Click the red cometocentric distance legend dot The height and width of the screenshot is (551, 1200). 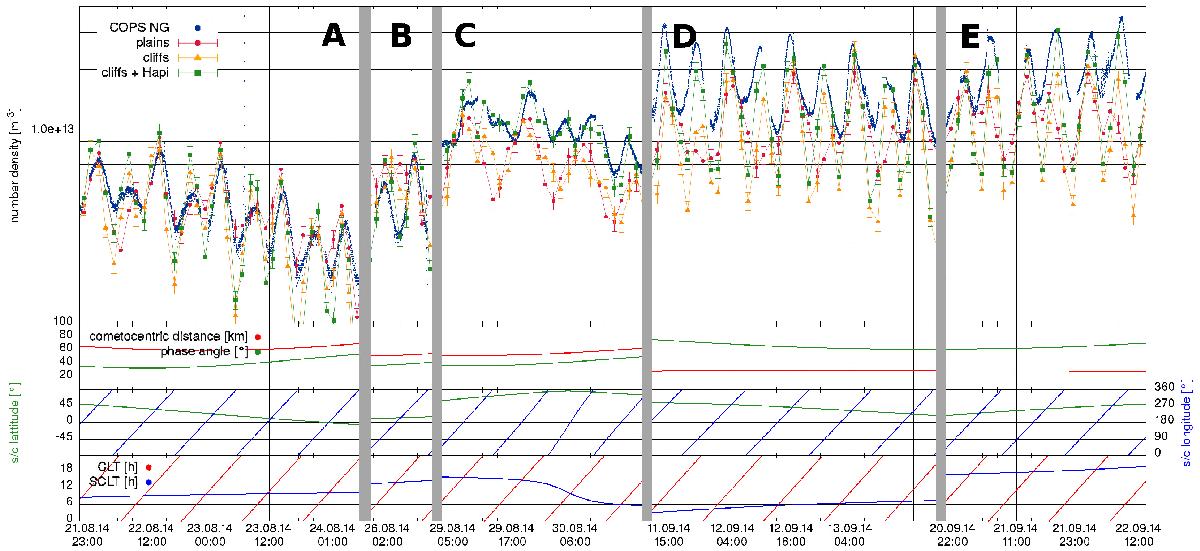coord(258,338)
